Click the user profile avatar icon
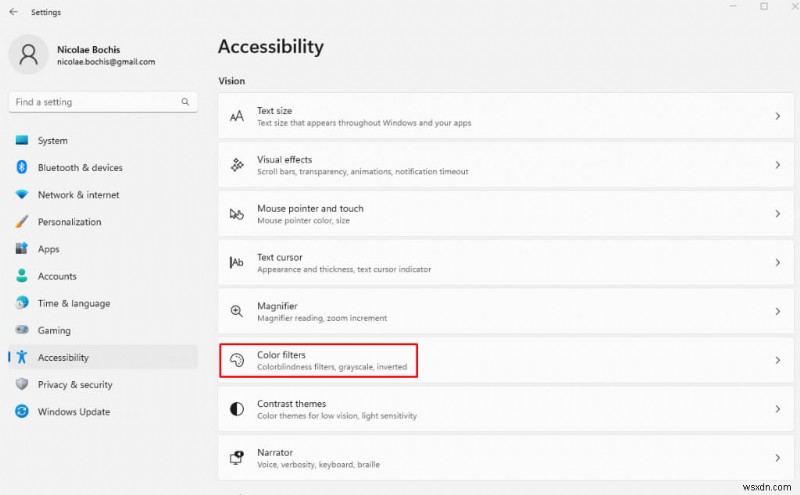Viewport: 800px width, 495px height. (x=29, y=55)
